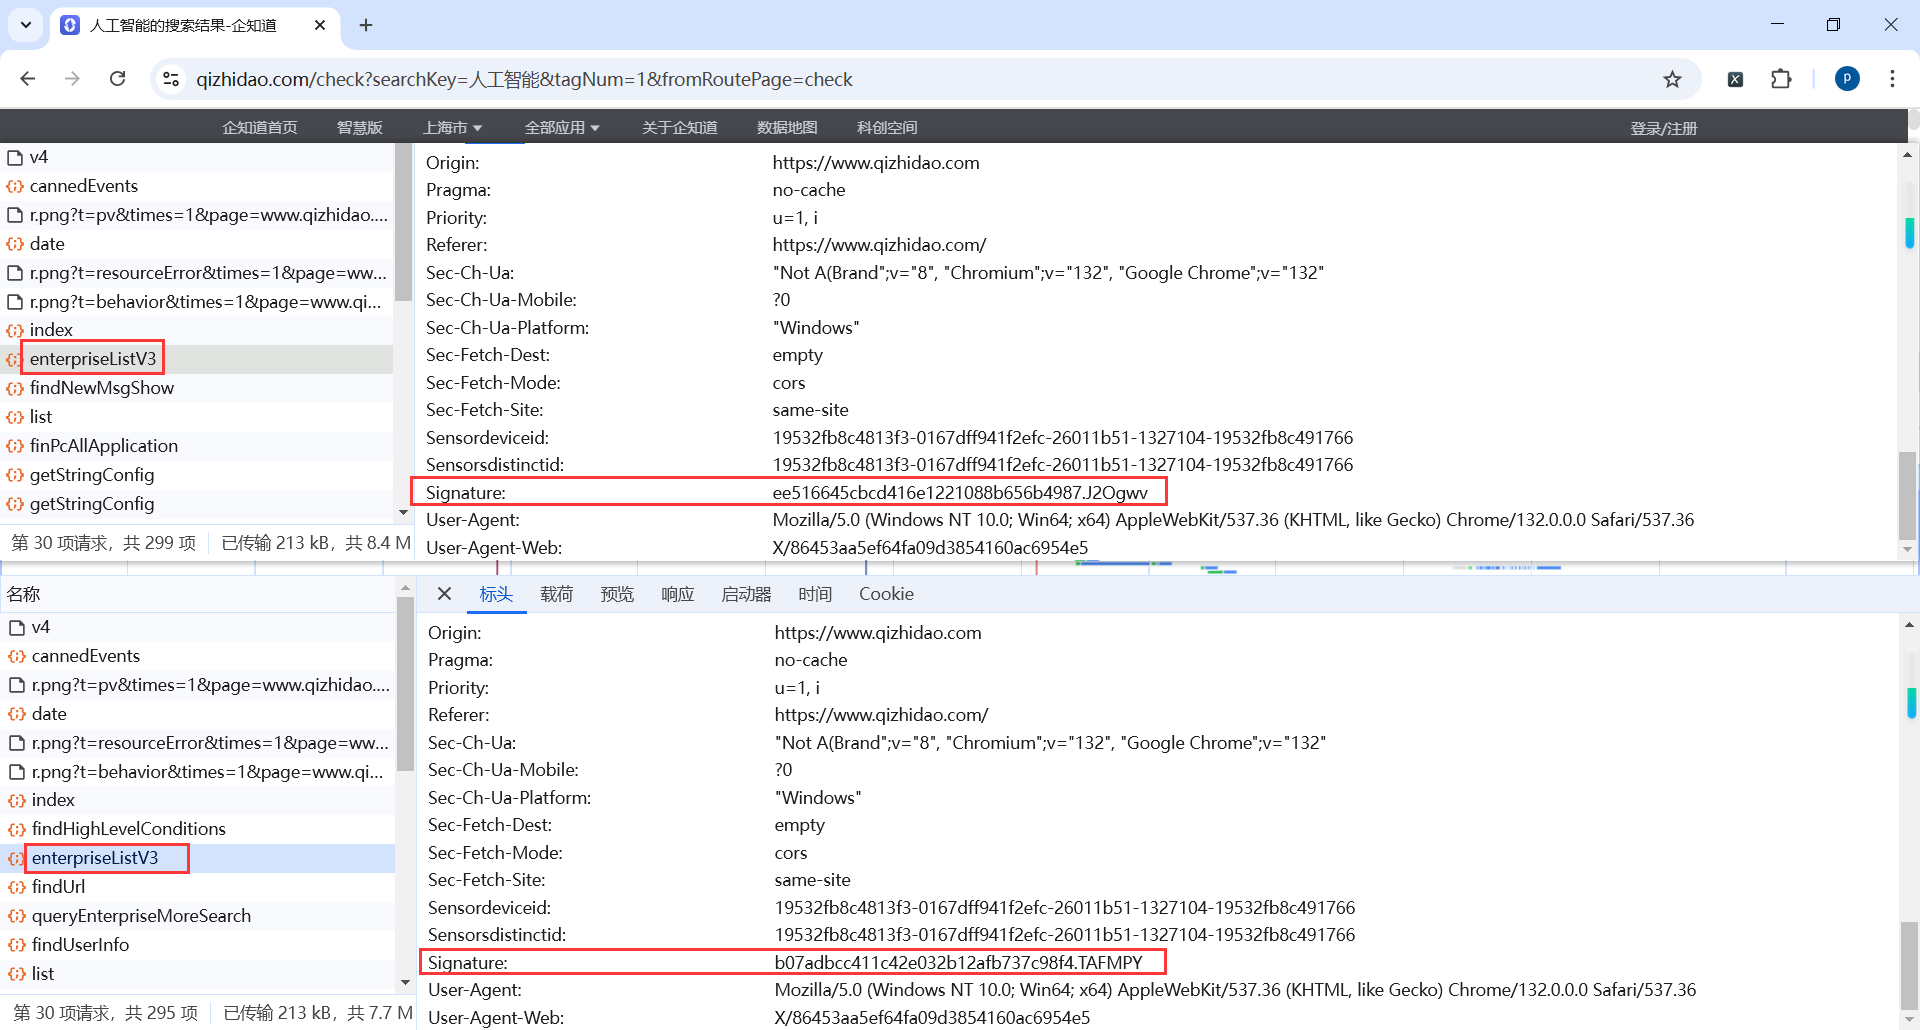Click the 名称 column header
1920x1030 pixels.
pyautogui.click(x=23, y=594)
